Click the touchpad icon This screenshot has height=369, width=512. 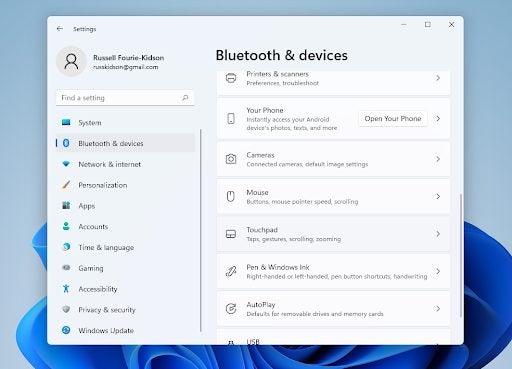(231, 234)
